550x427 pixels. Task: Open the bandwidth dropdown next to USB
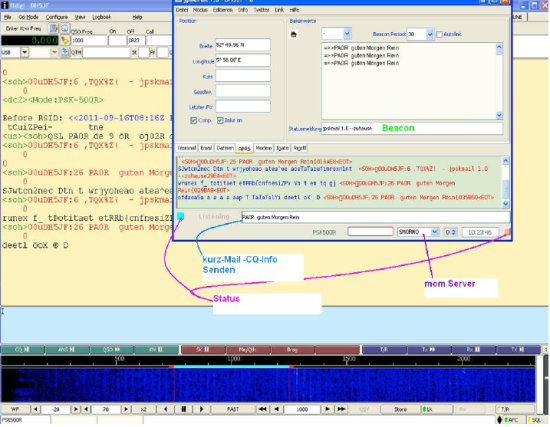(54, 52)
